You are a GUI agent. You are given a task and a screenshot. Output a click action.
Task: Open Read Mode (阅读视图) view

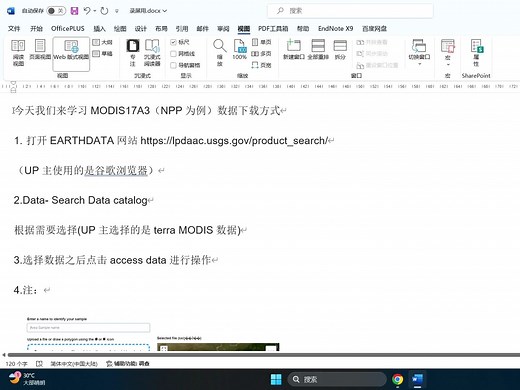pos(18,53)
